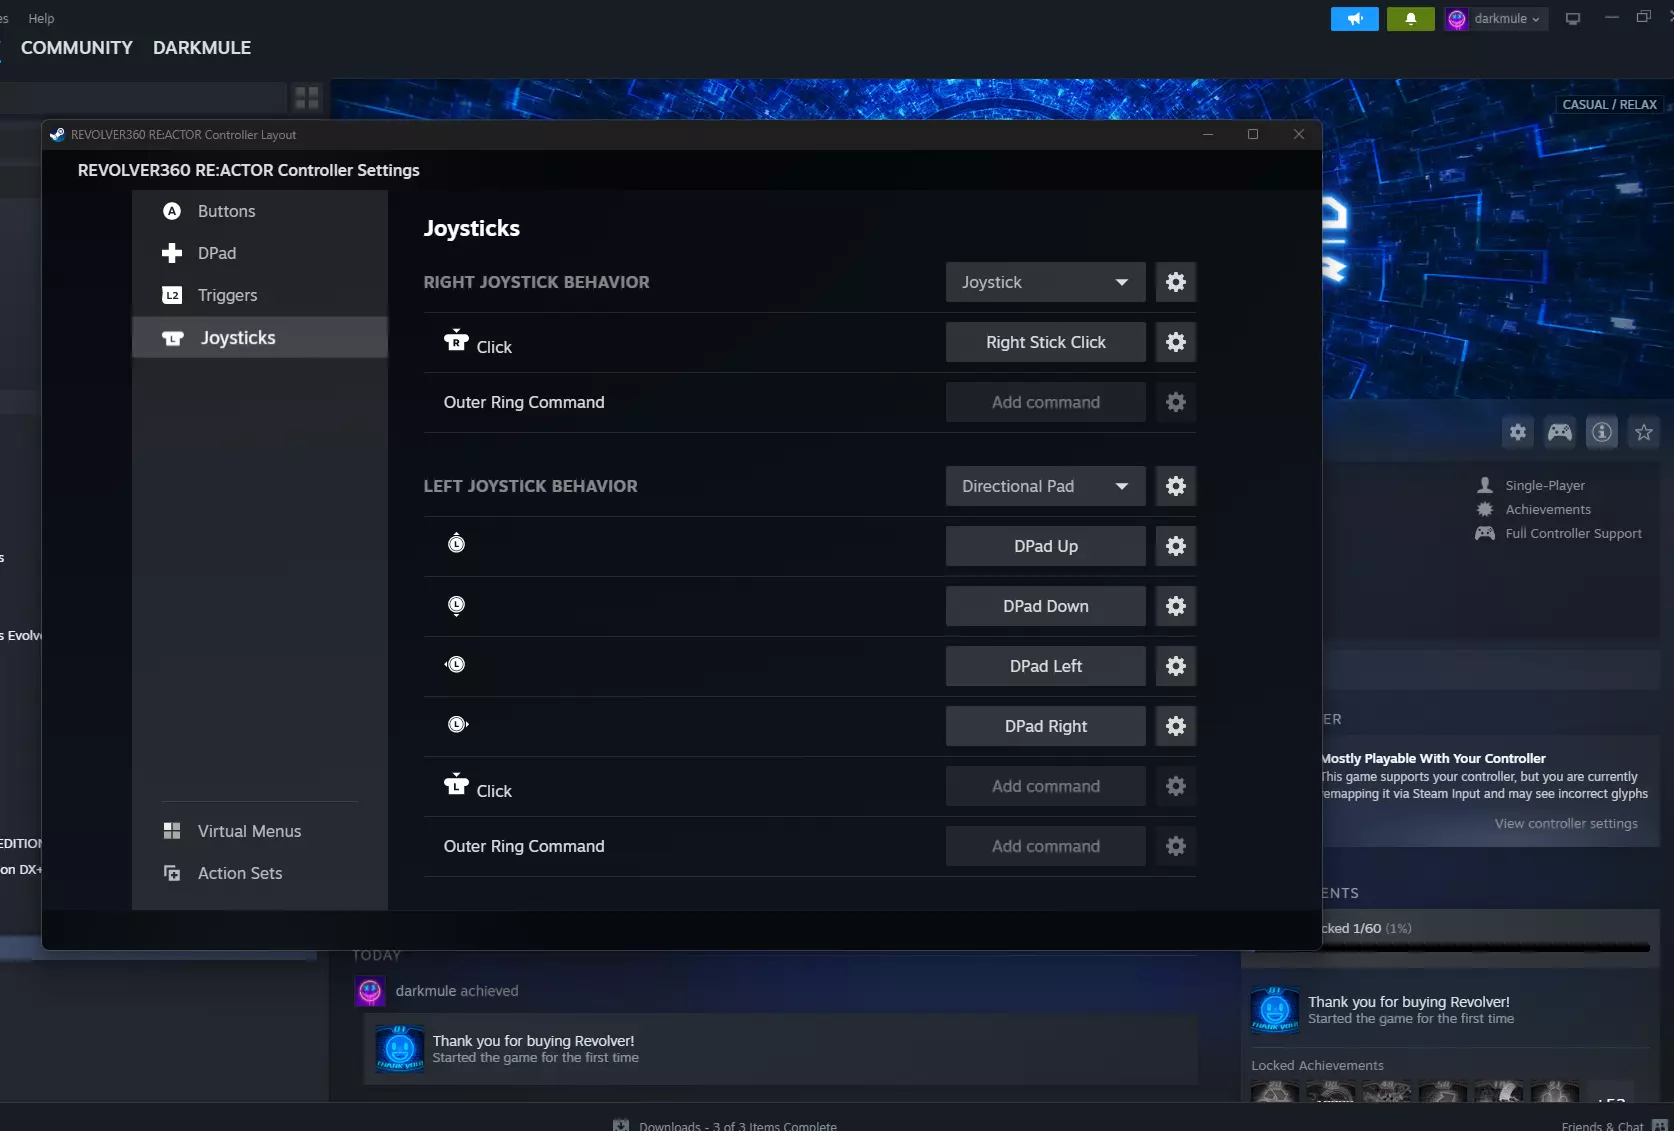Click DPad Up binding button

[x=1046, y=546]
